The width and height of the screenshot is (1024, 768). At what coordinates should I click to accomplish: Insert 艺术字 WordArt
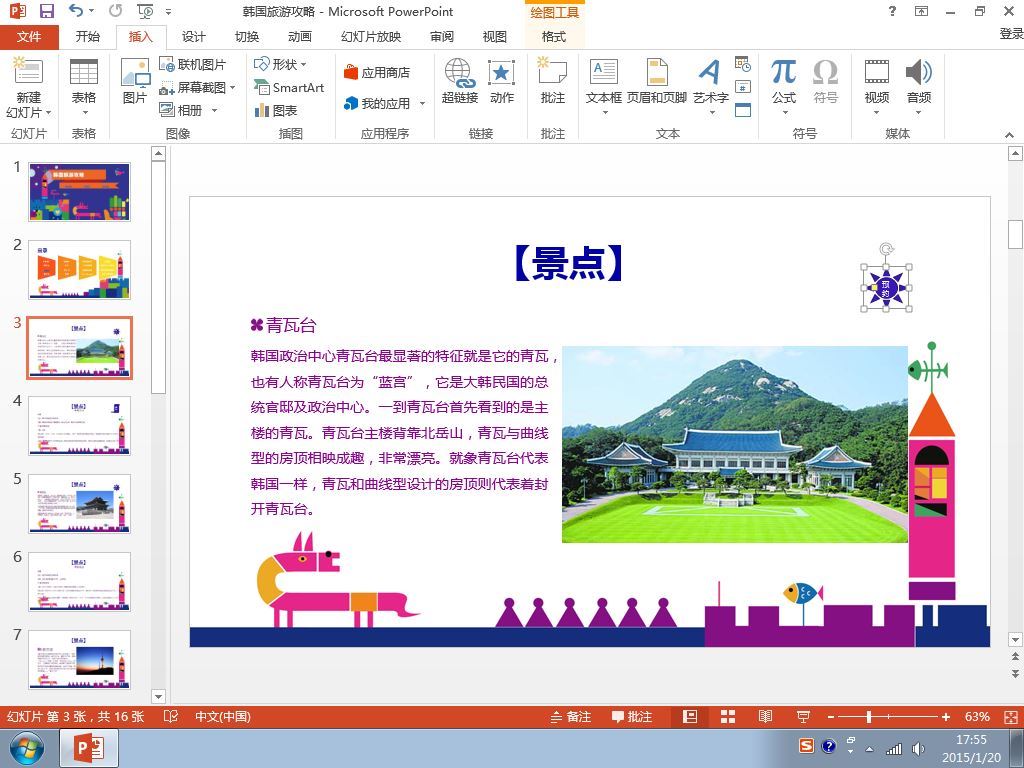click(711, 81)
